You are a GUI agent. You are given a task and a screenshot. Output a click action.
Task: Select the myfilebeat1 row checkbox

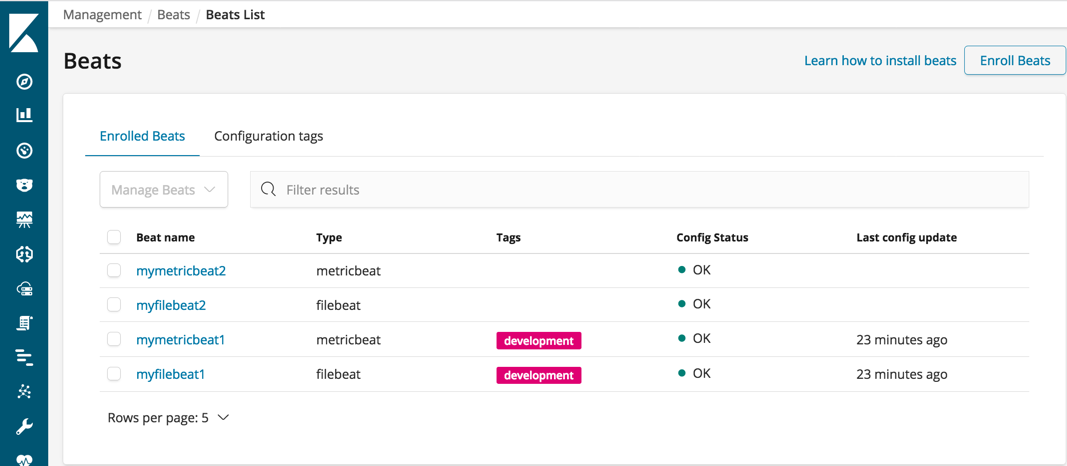tap(114, 374)
